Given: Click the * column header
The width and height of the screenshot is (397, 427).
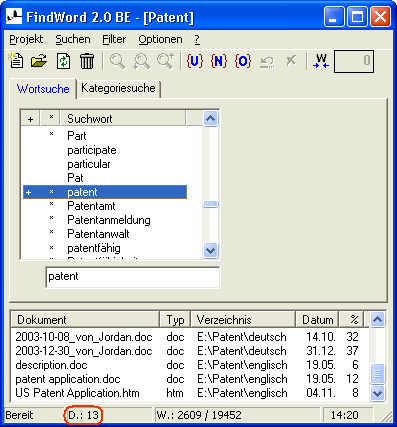Looking at the screenshot, I should pos(51,119).
